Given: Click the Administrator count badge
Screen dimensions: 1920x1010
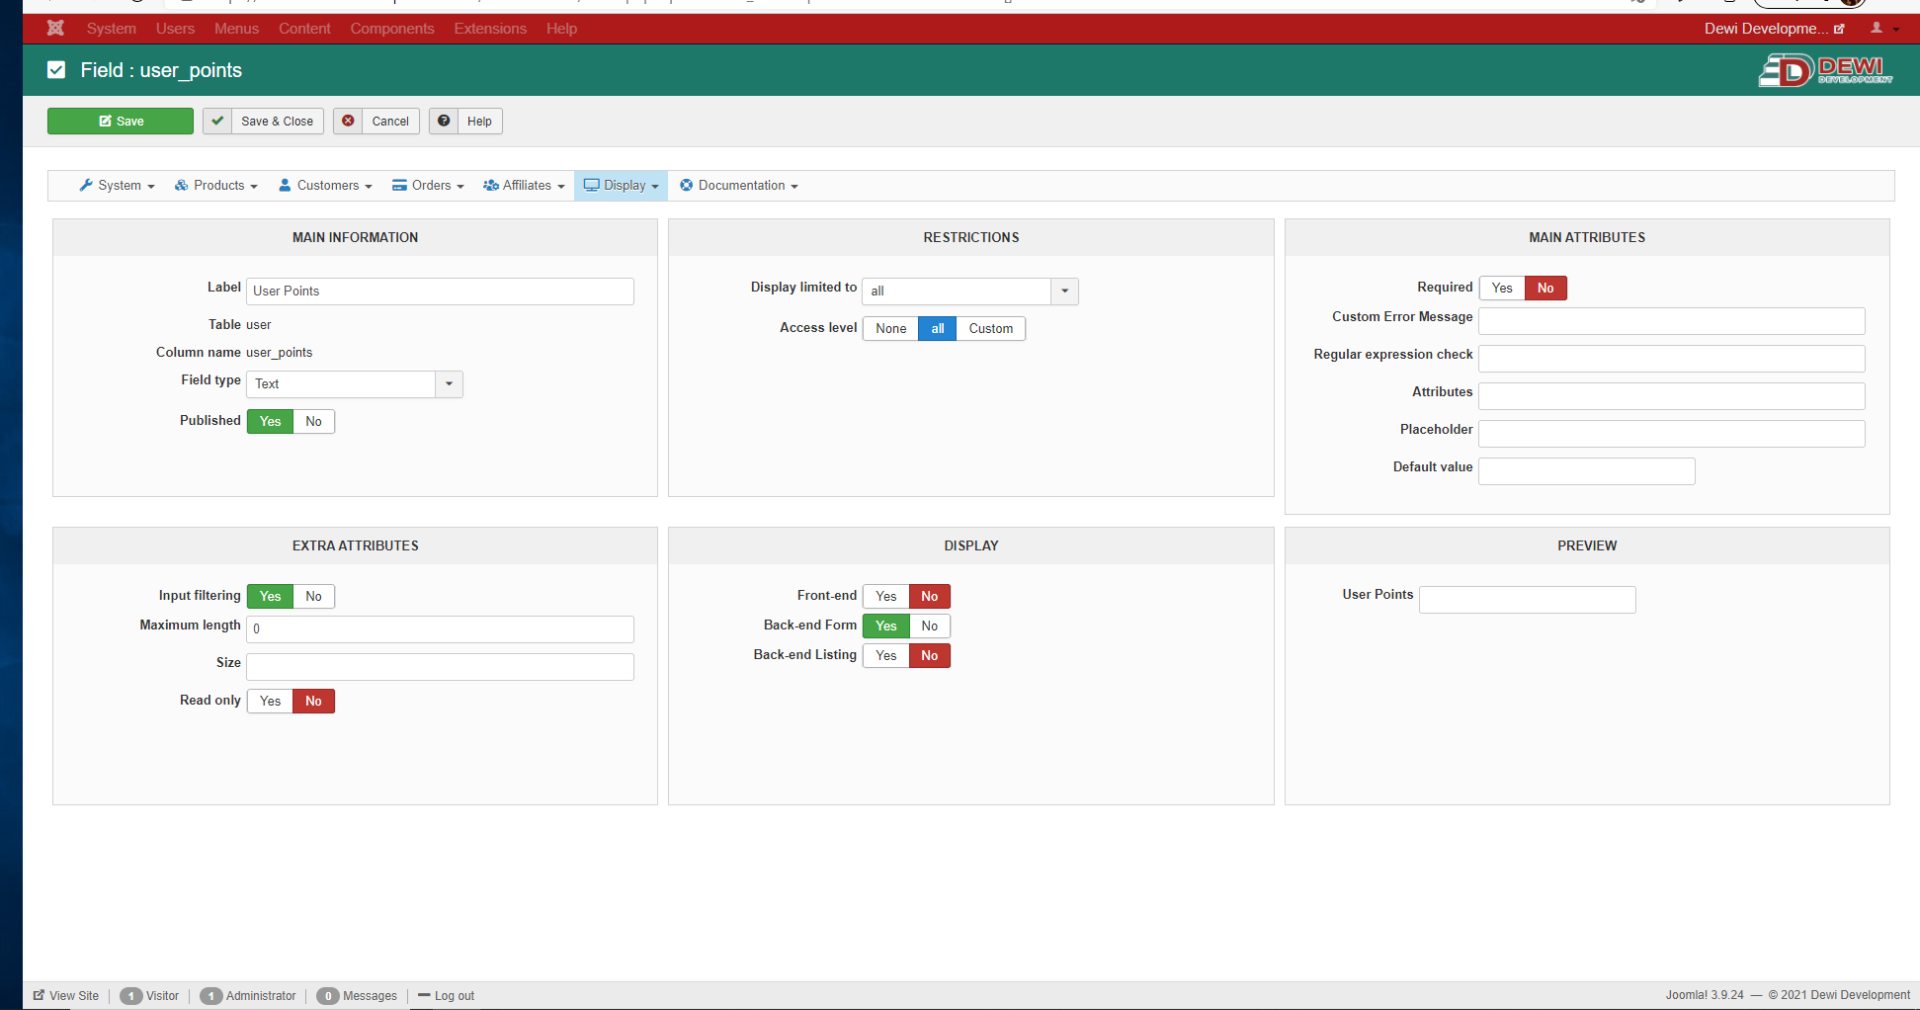Looking at the screenshot, I should [211, 996].
